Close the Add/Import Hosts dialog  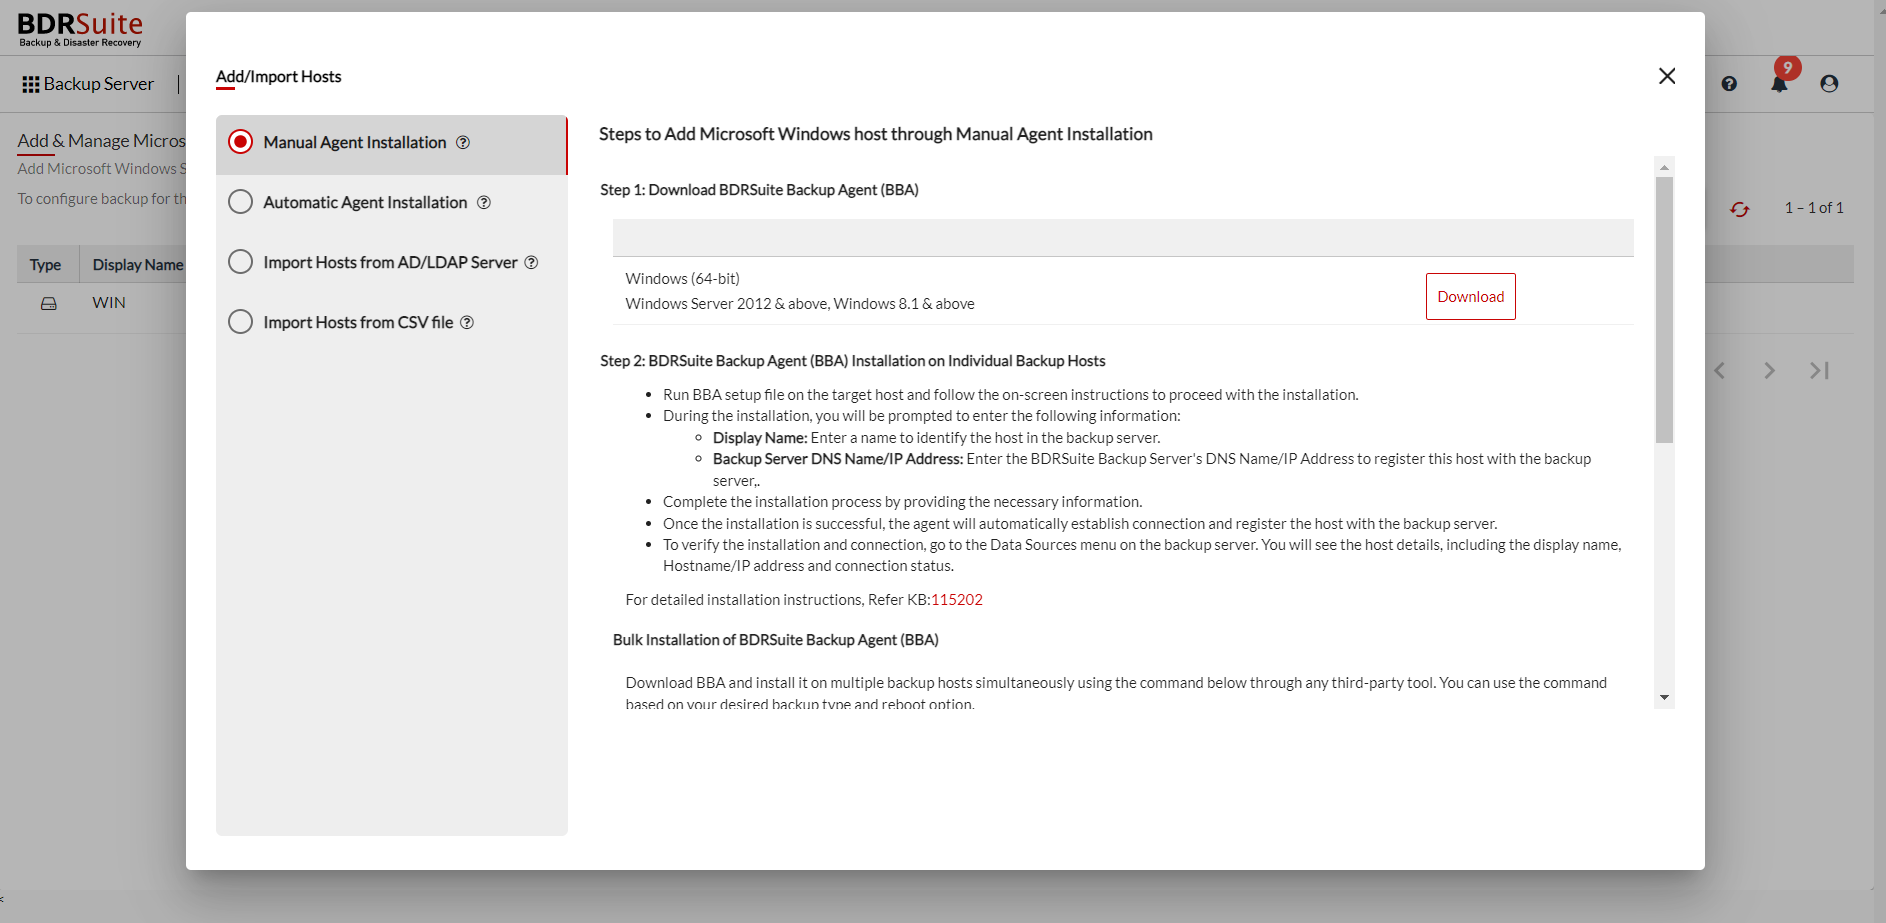[1667, 76]
